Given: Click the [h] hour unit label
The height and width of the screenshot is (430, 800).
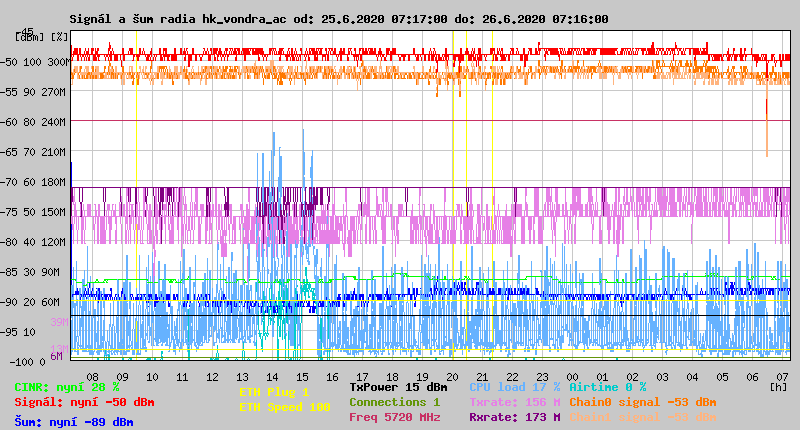Looking at the screenshot, I should point(777,386).
